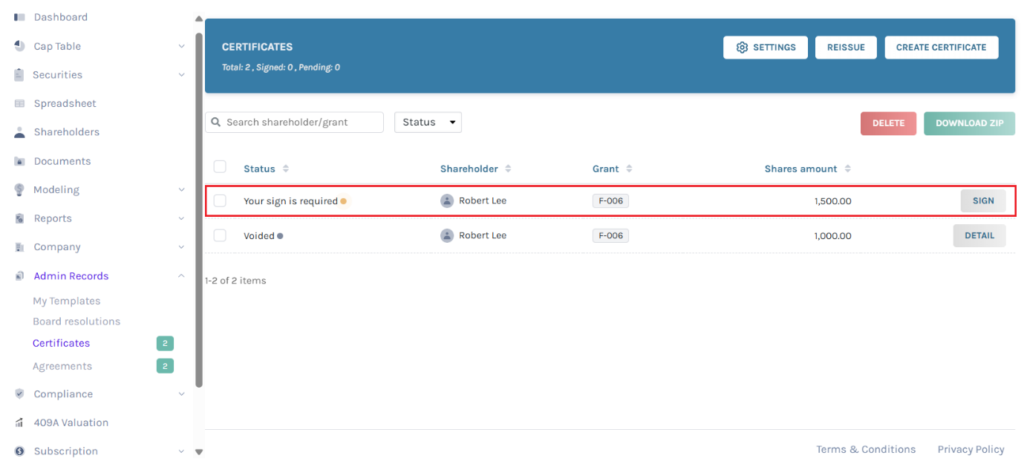The width and height of the screenshot is (1024, 467).
Task: Tick the select-all header checkbox
Action: (x=220, y=167)
